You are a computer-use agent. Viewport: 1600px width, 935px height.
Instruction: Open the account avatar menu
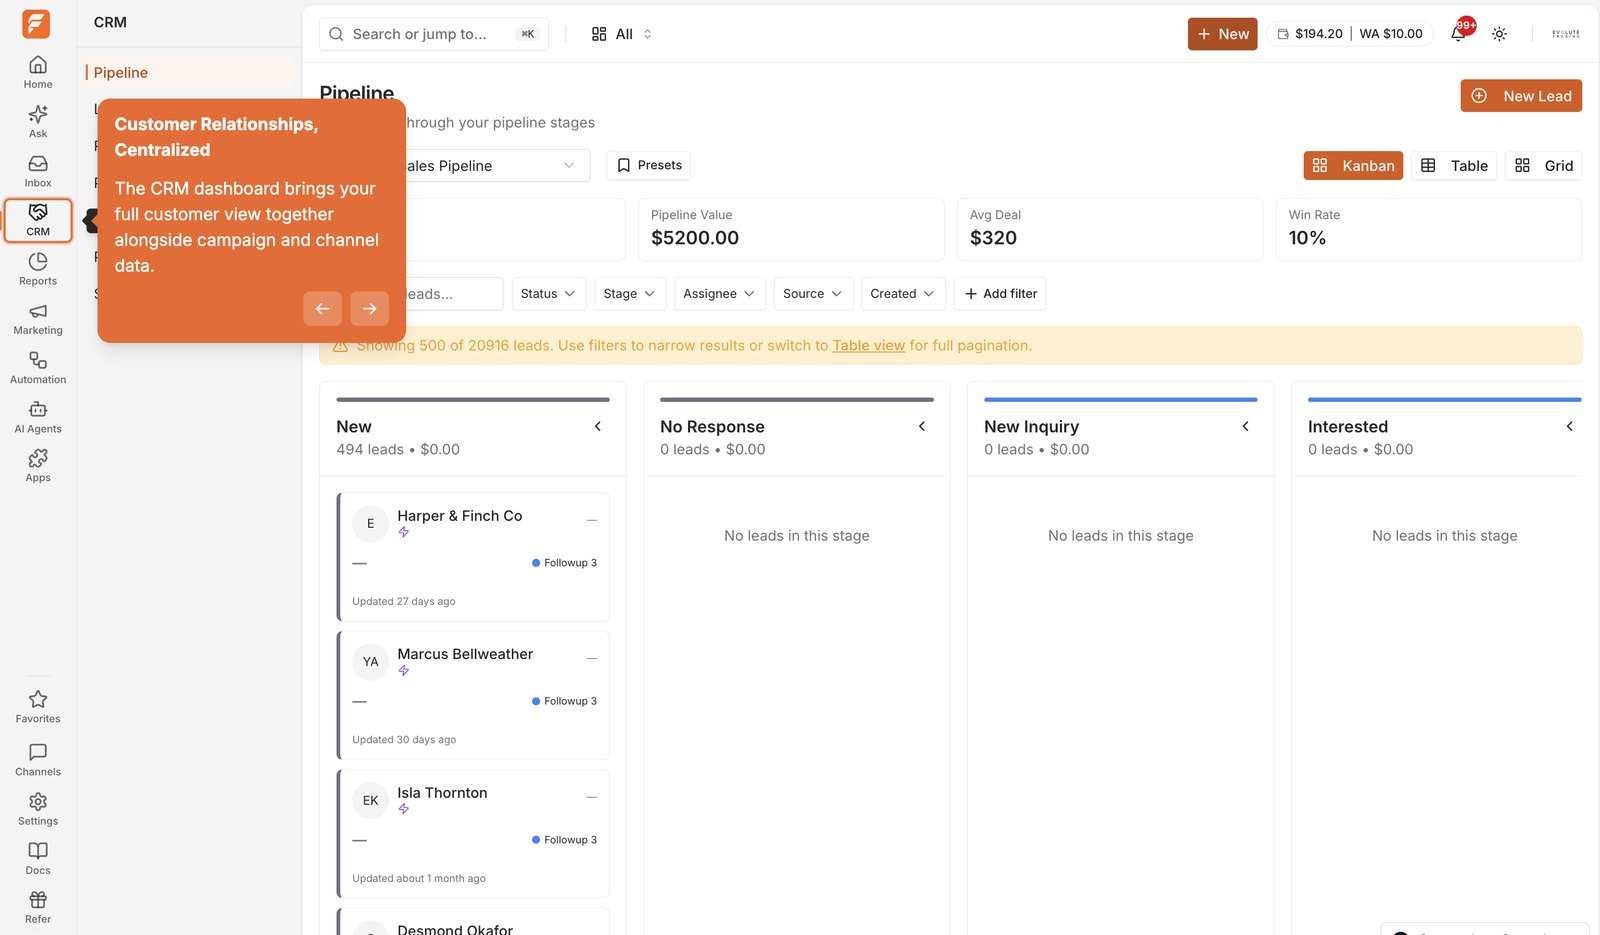click(x=1565, y=34)
